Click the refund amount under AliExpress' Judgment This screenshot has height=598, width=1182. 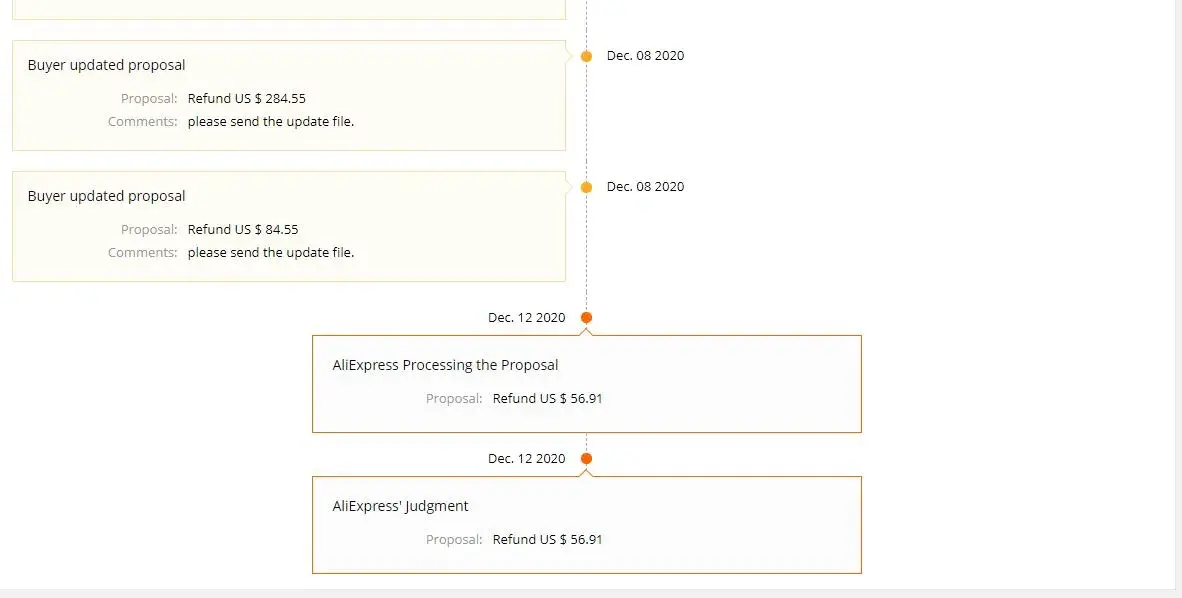click(x=547, y=540)
